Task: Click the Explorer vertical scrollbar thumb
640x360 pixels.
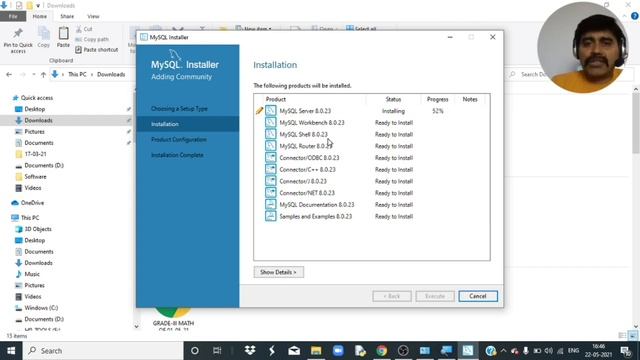Action: (x=636, y=122)
